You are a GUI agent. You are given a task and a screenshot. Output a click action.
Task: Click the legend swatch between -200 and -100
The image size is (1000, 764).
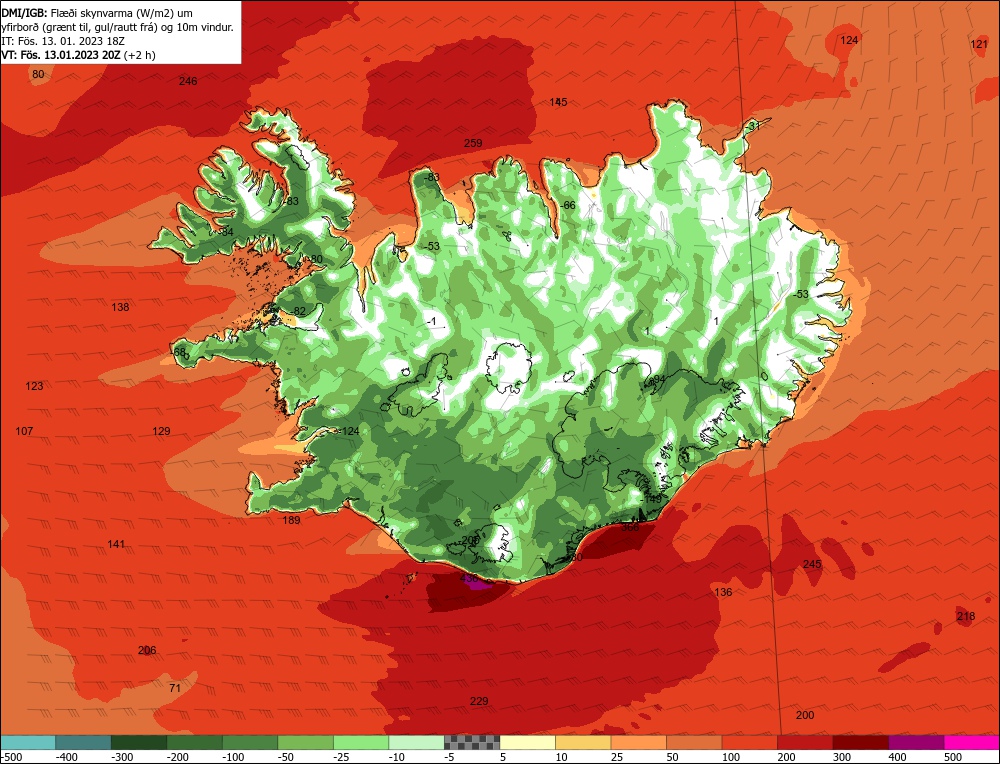pos(195,742)
